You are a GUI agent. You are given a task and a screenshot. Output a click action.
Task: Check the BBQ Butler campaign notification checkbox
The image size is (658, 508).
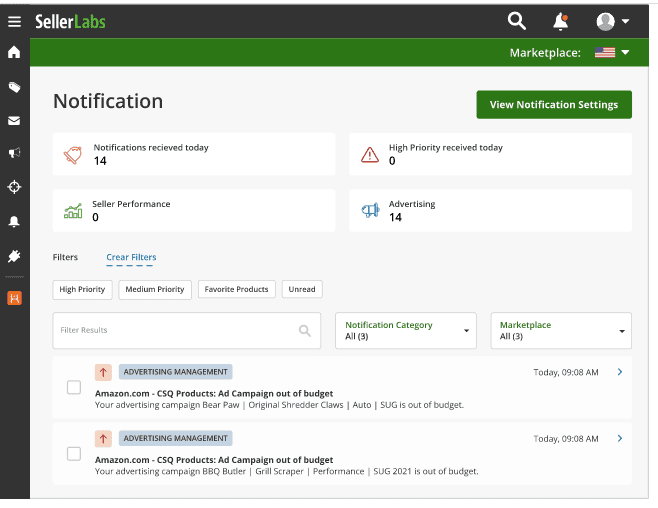point(74,454)
